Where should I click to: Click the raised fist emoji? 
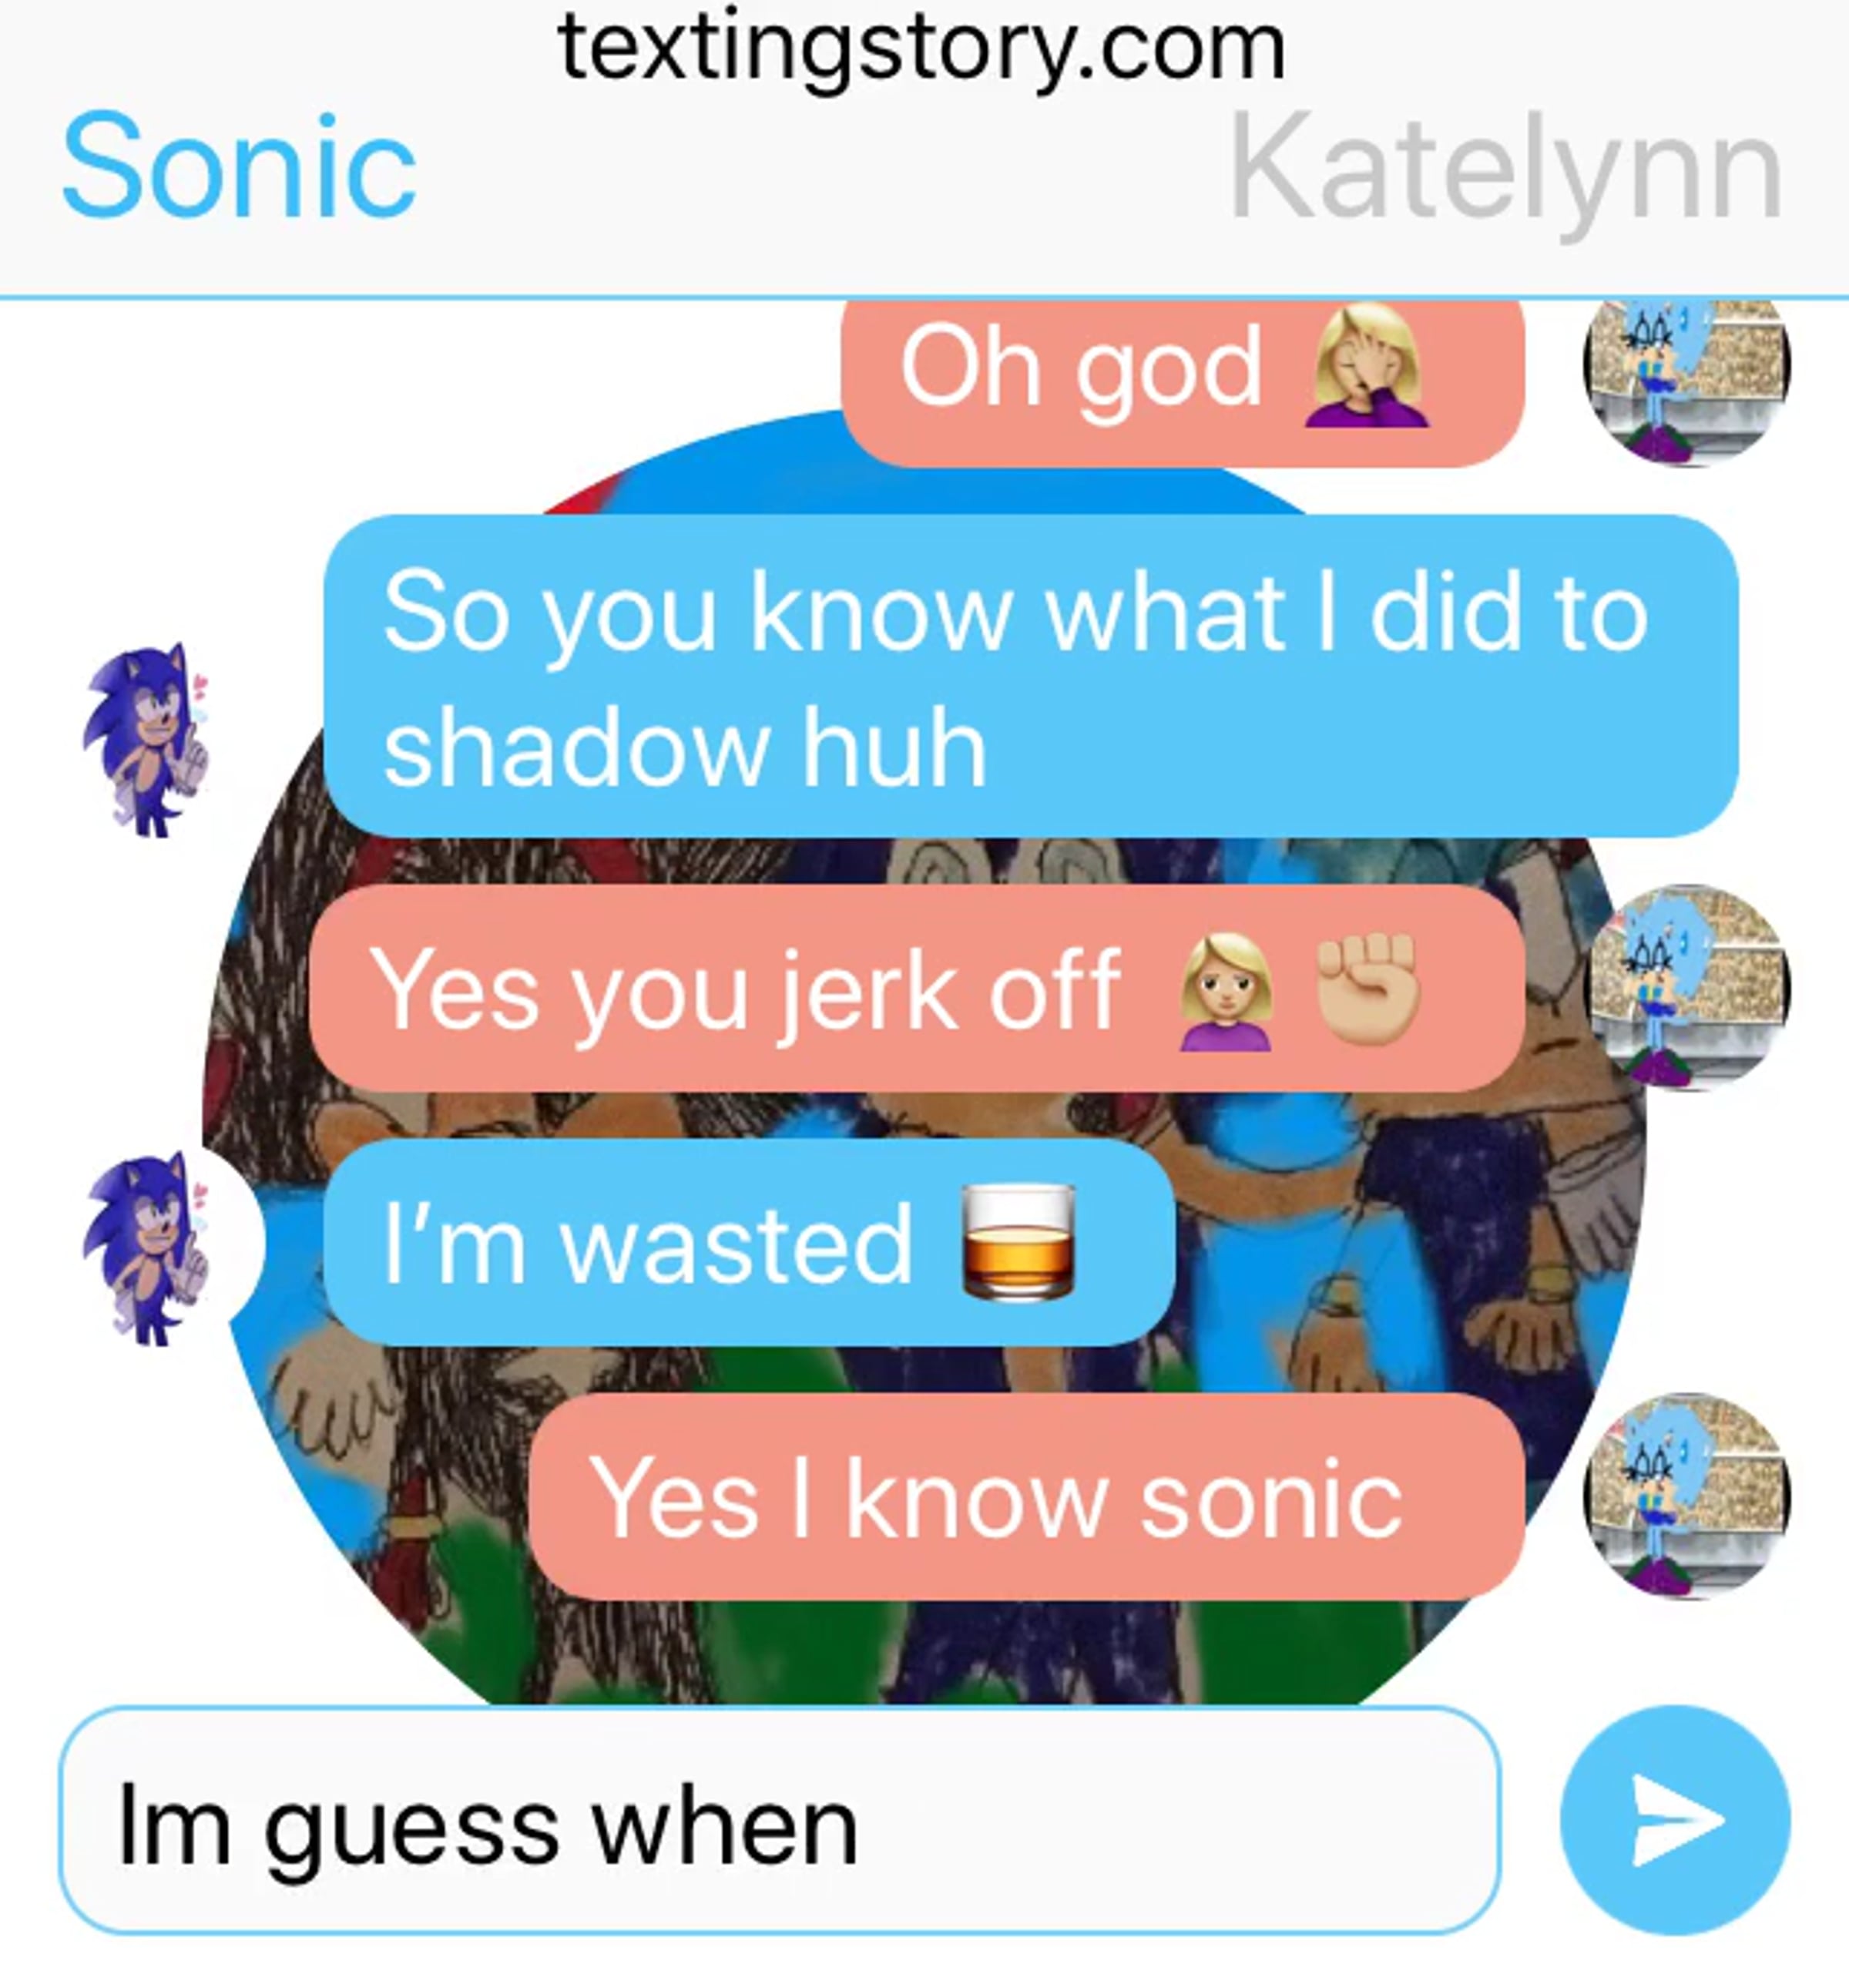click(1368, 989)
